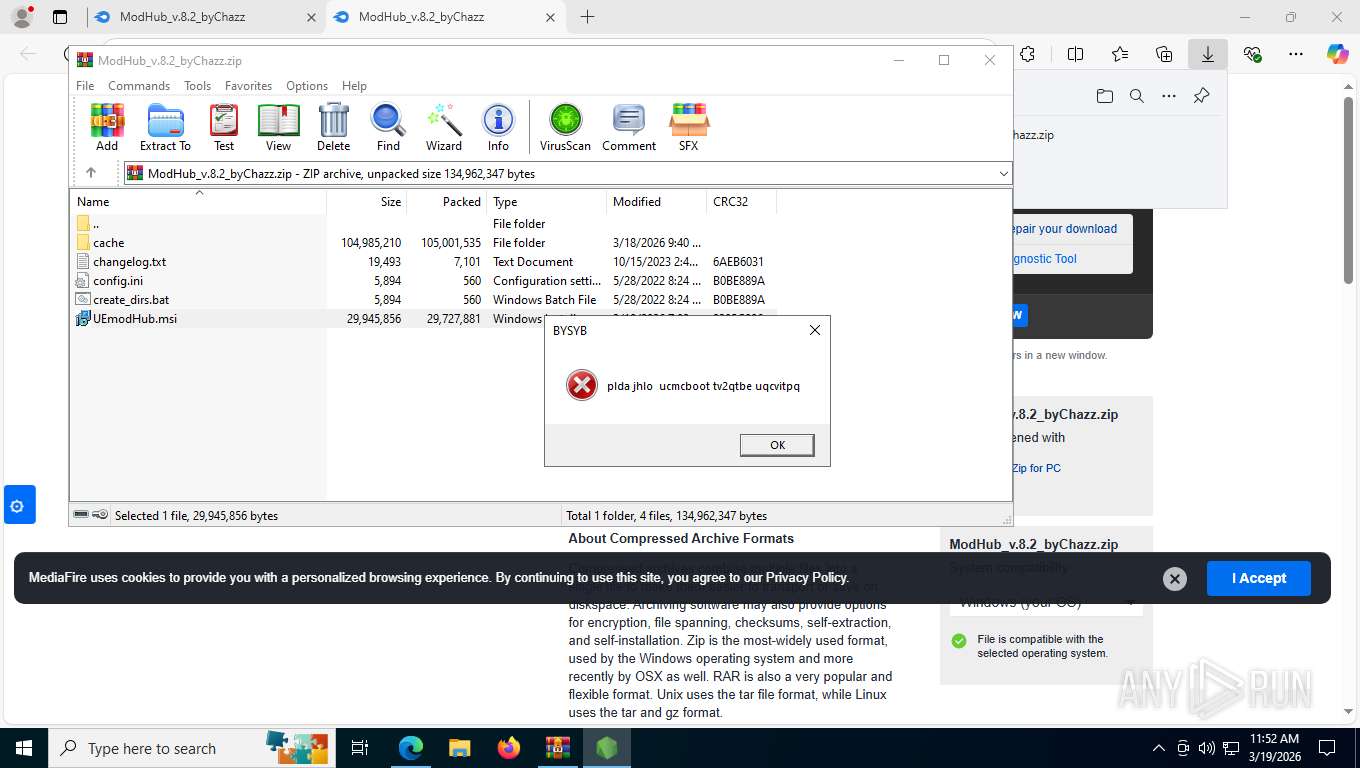Open Copilot icon in Edge

(1338, 54)
